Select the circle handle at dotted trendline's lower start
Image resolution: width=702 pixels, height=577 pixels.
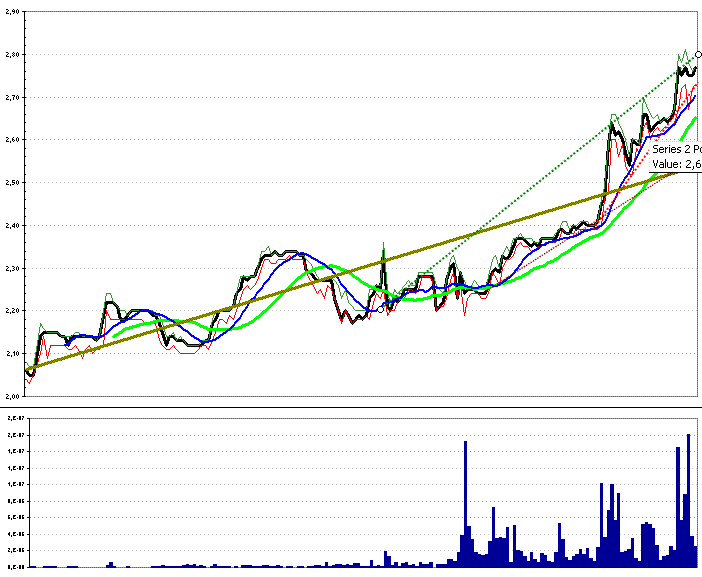pos(381,309)
